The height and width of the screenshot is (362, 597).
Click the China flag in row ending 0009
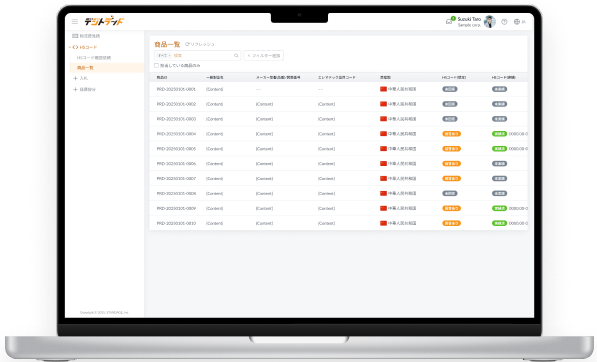(x=383, y=208)
